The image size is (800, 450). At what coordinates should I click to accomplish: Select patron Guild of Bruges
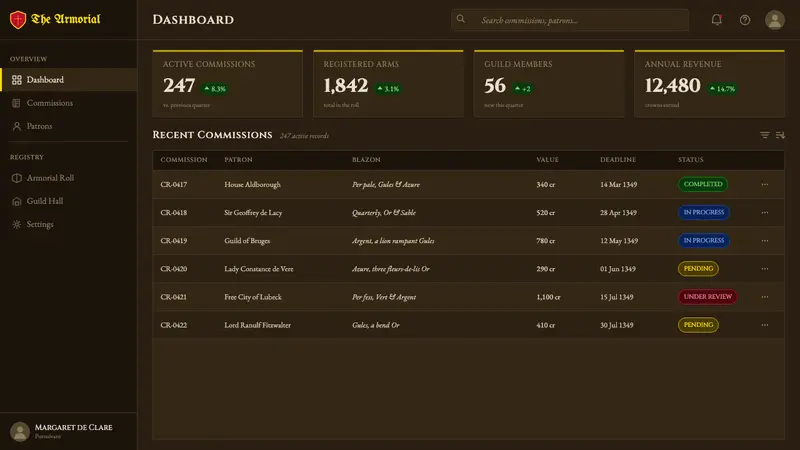click(247, 241)
